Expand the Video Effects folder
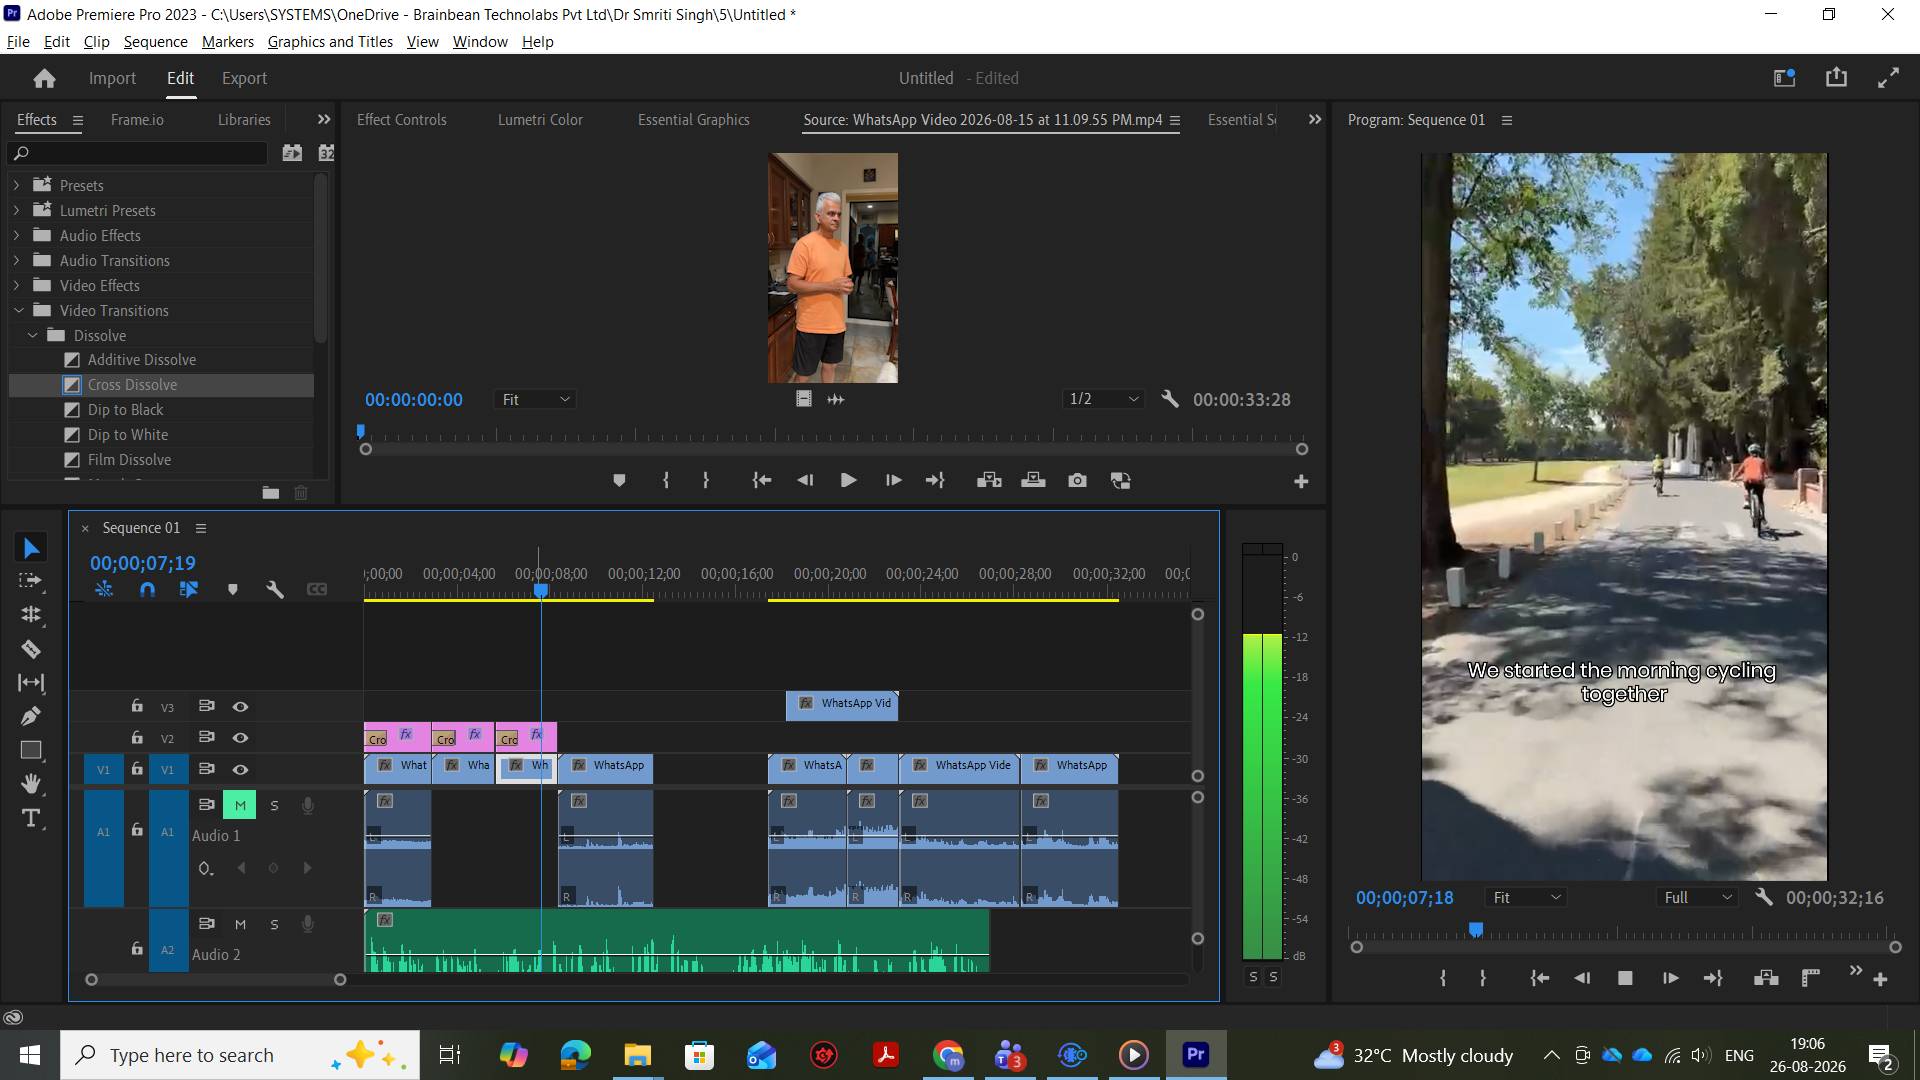 [x=16, y=285]
